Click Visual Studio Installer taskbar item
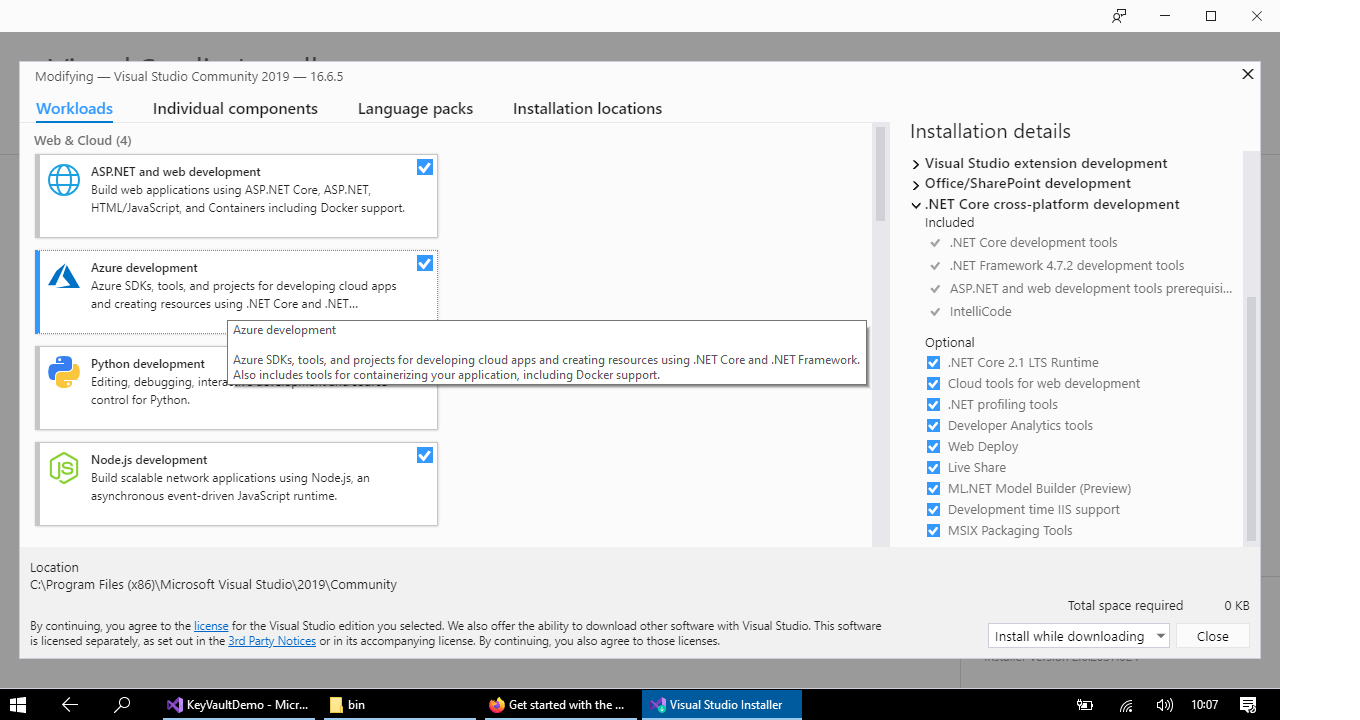The width and height of the screenshot is (1360, 720). pos(721,704)
